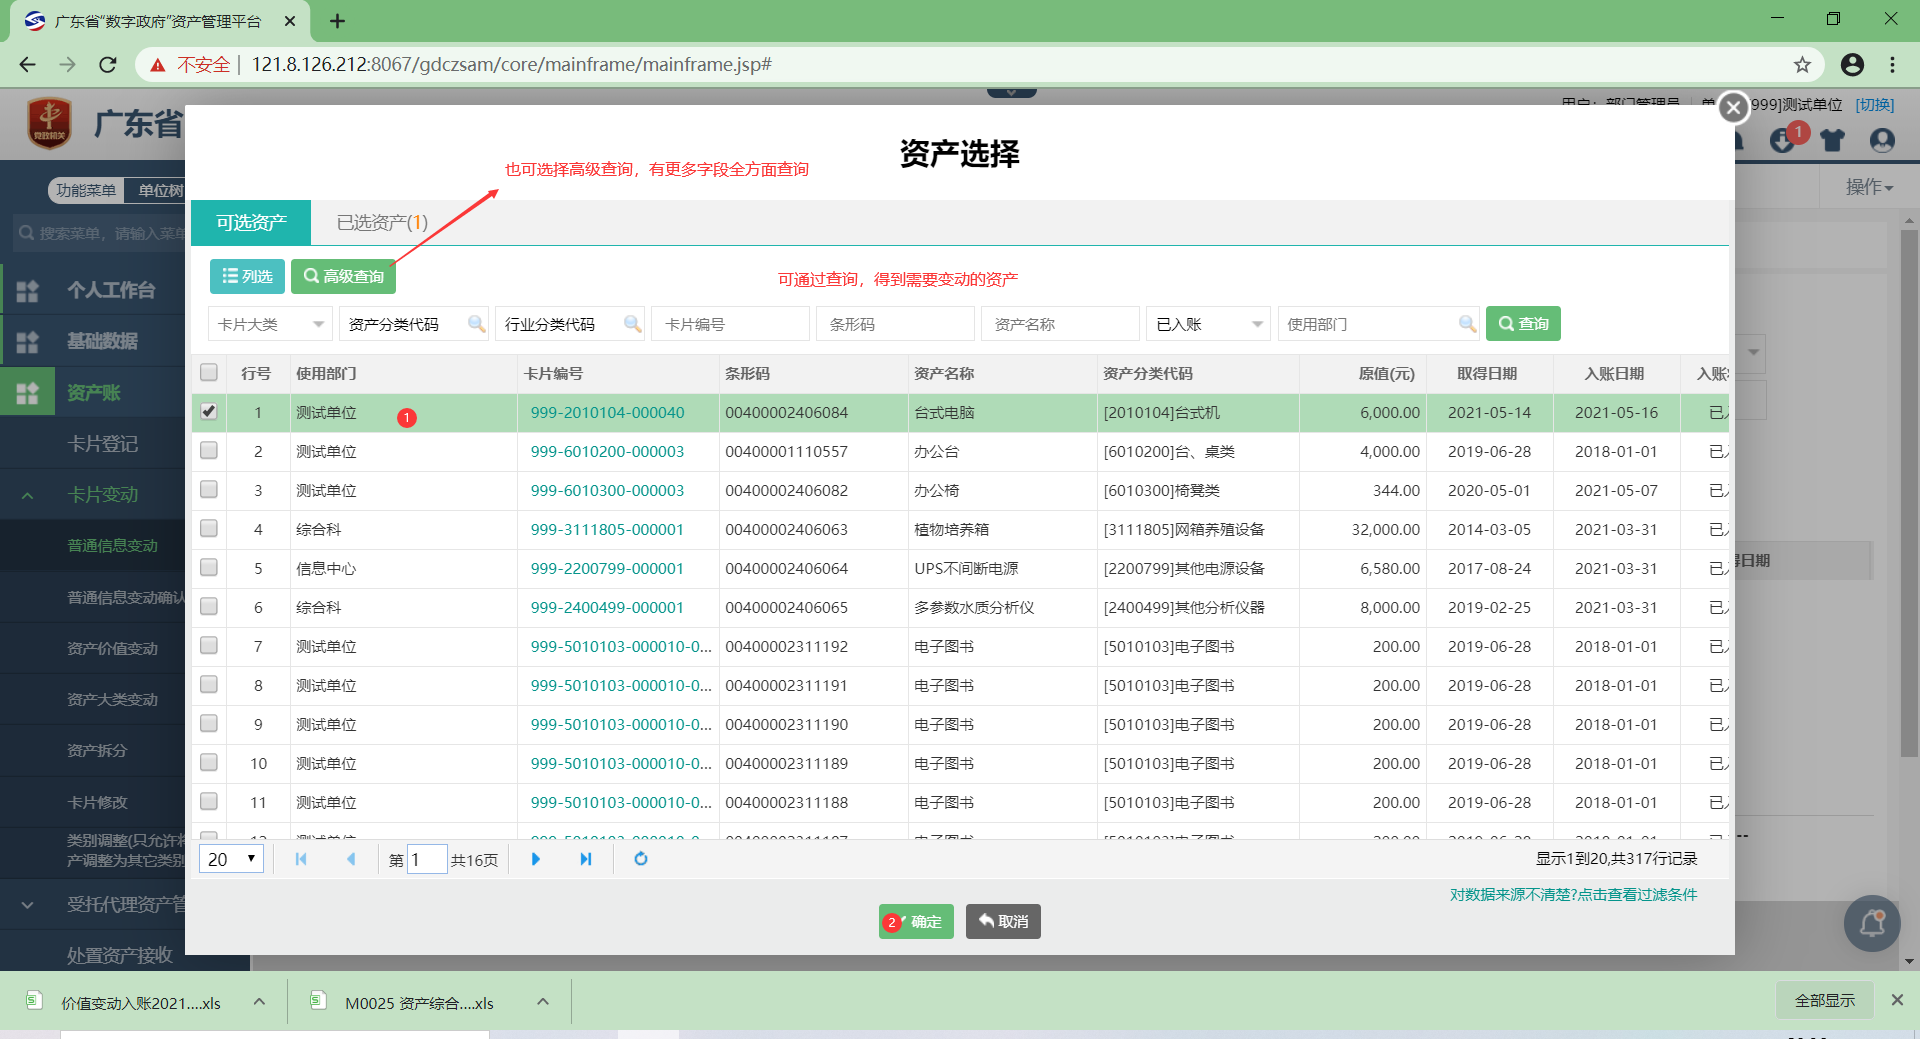Click the 列选 button
1920x1039 pixels.
[x=247, y=276]
